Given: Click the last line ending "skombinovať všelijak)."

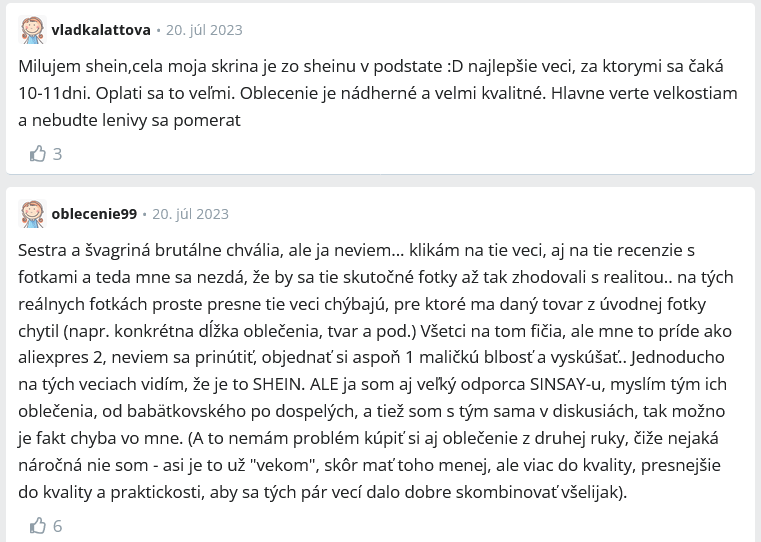Looking at the screenshot, I should pos(323,493).
